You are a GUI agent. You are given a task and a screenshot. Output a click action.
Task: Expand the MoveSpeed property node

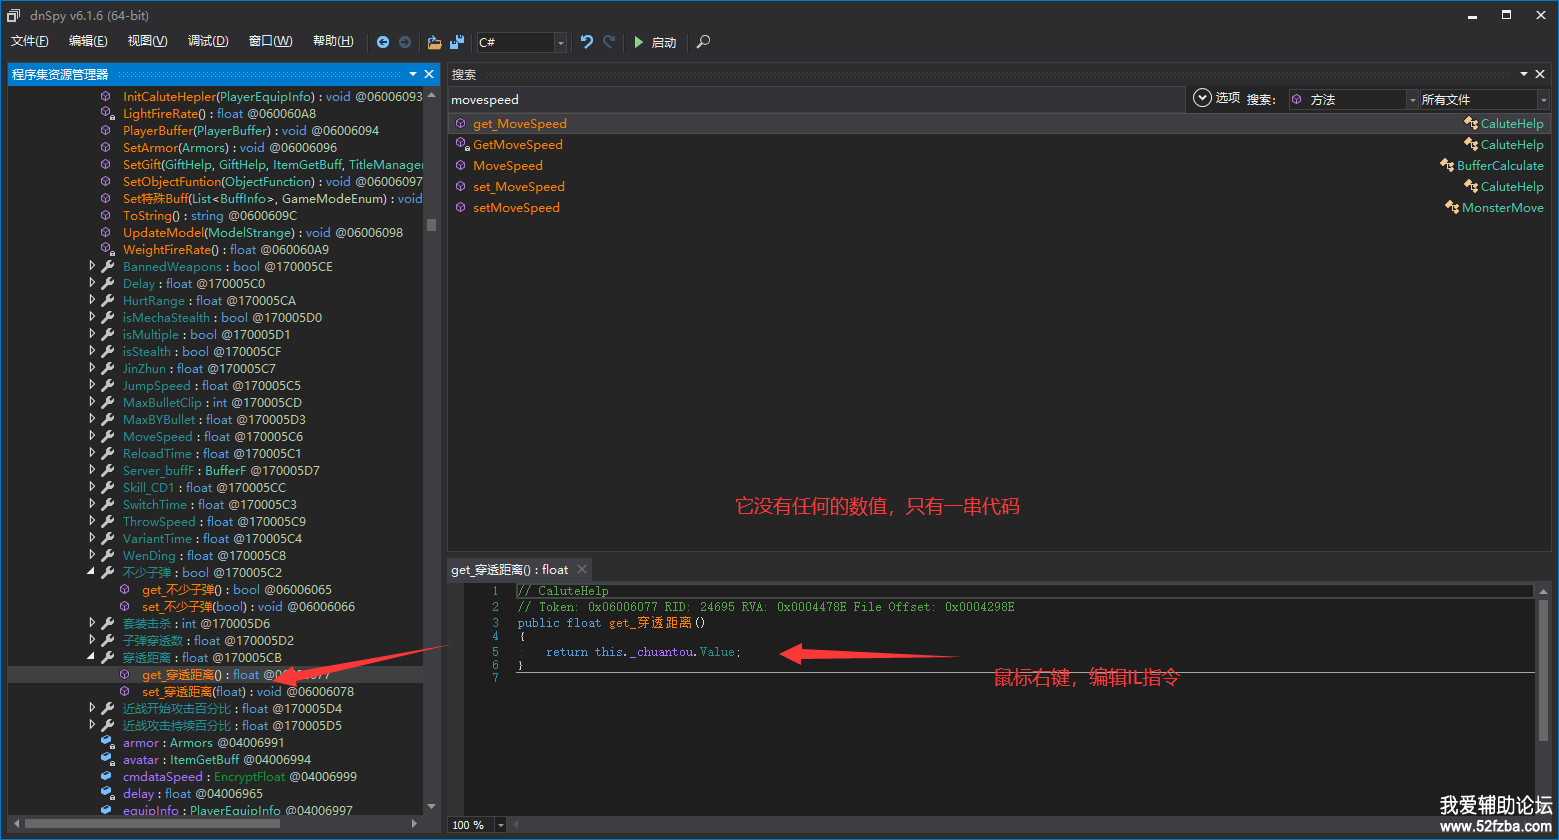[x=93, y=436]
